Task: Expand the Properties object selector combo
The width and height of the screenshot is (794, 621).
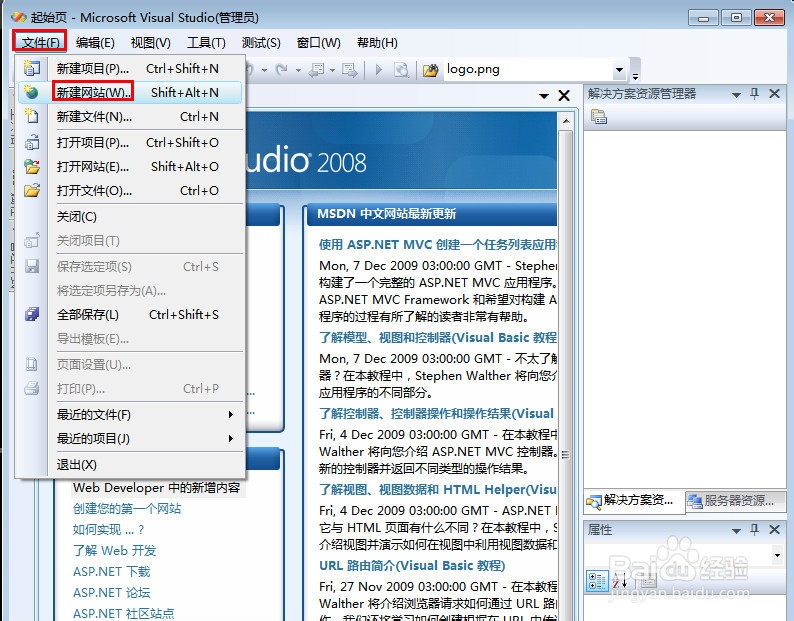Action: [x=777, y=555]
